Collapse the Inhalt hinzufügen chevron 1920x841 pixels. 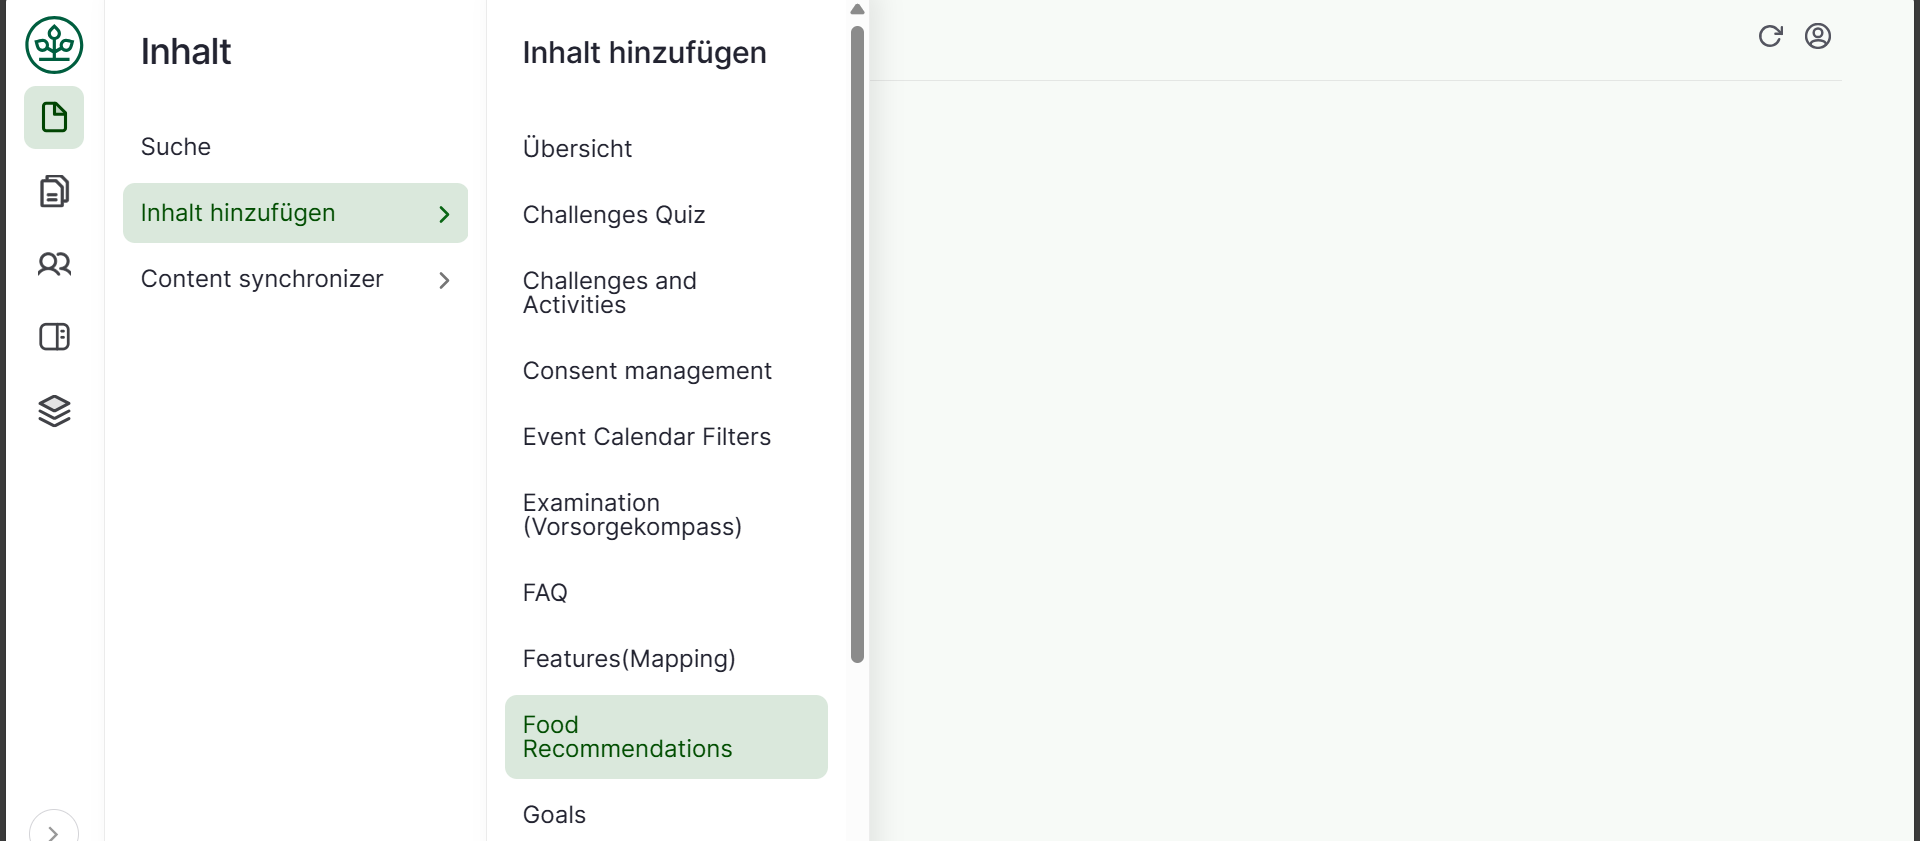coord(444,214)
